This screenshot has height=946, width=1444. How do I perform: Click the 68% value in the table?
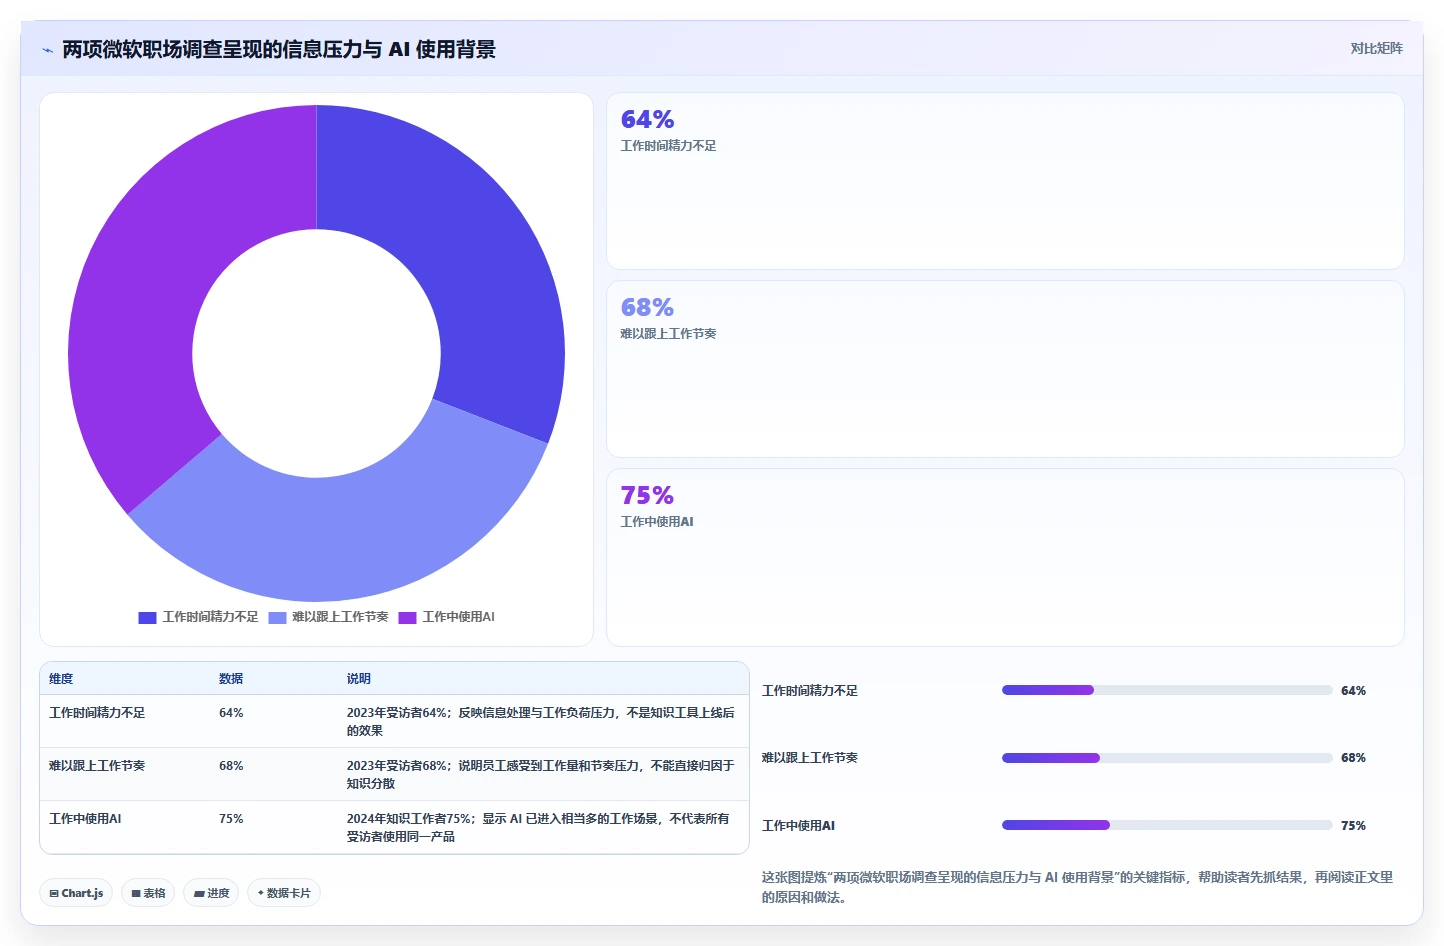pos(231,766)
